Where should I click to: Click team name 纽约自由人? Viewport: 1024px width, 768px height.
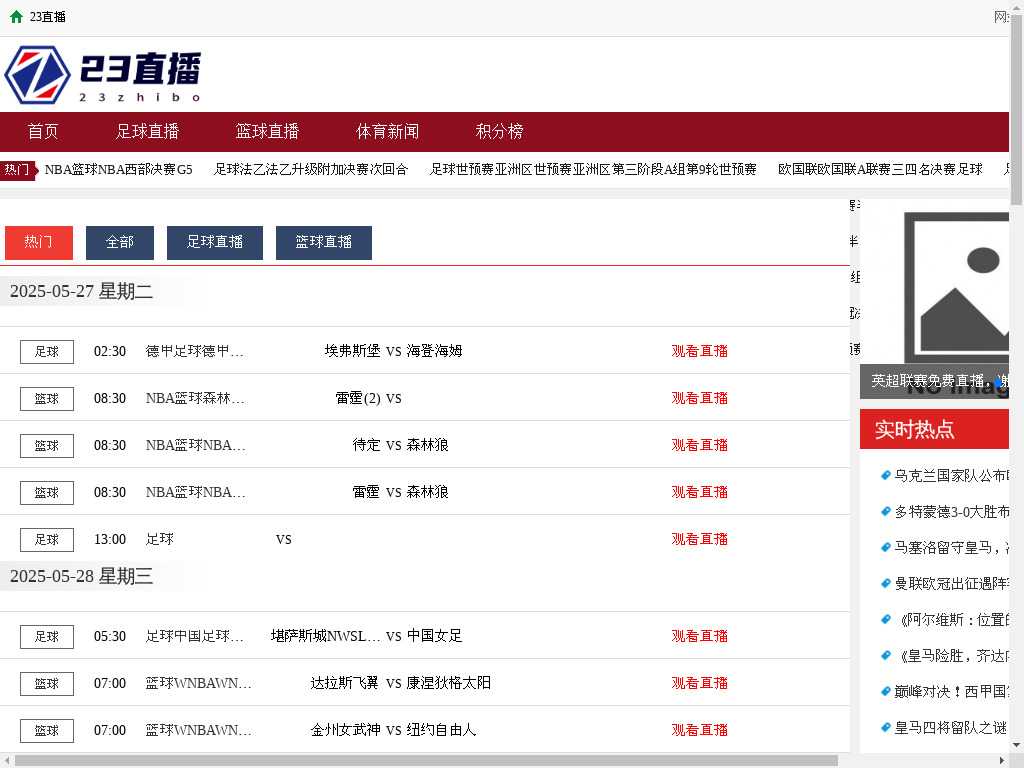coord(441,729)
